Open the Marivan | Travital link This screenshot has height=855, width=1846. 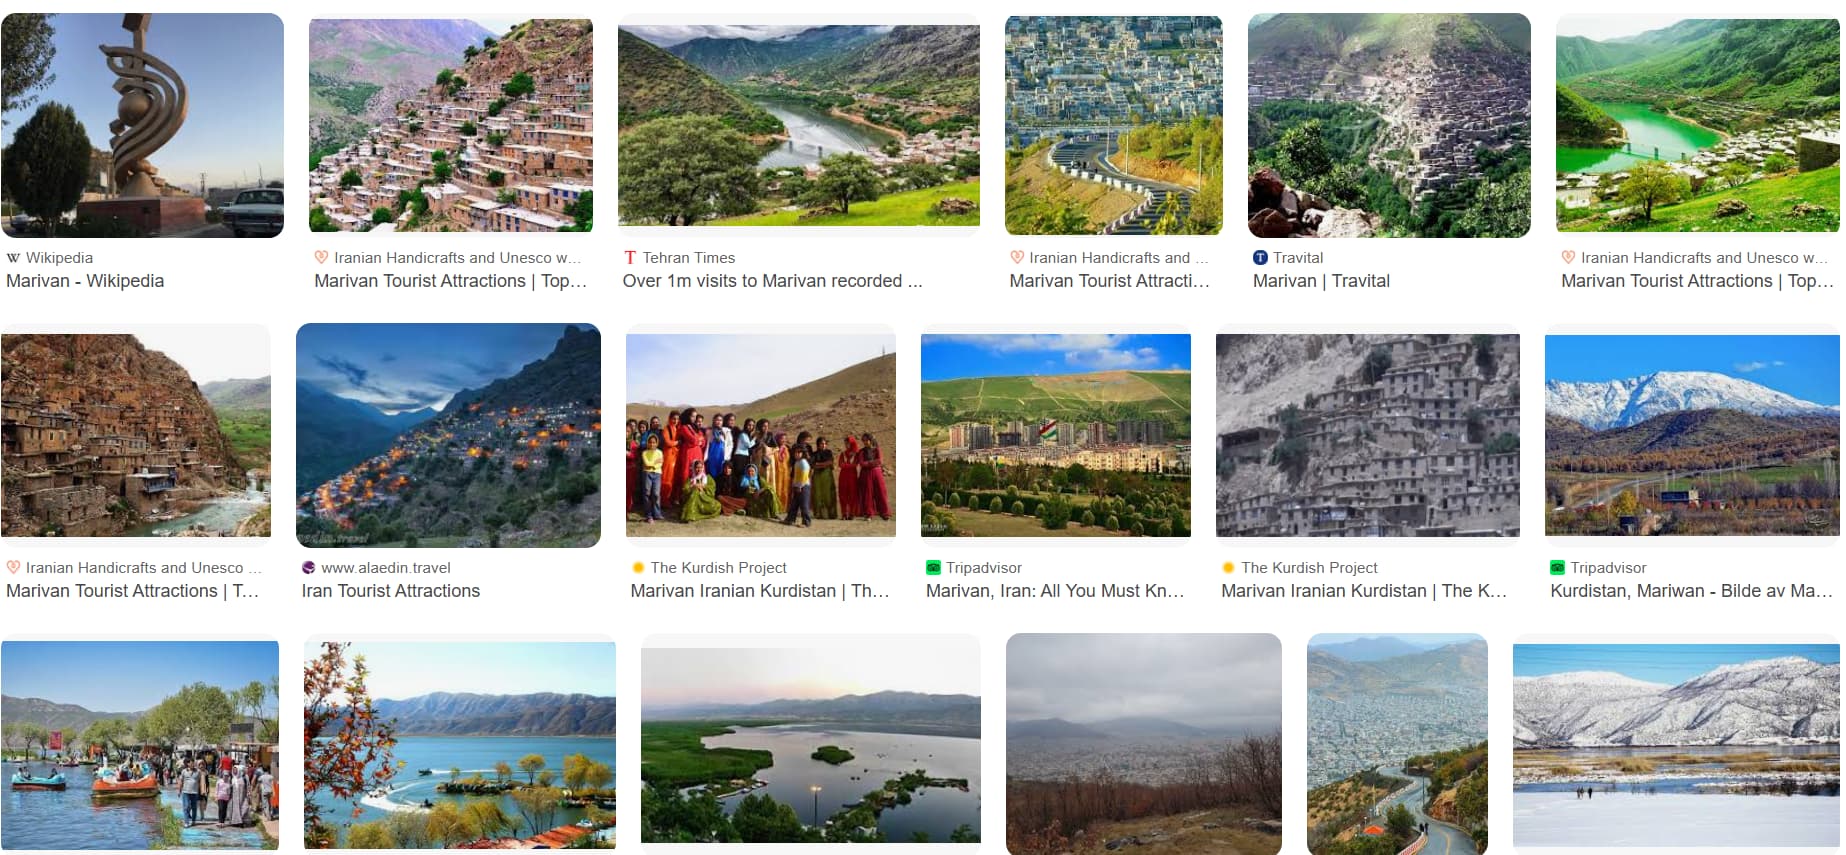pos(1321,281)
